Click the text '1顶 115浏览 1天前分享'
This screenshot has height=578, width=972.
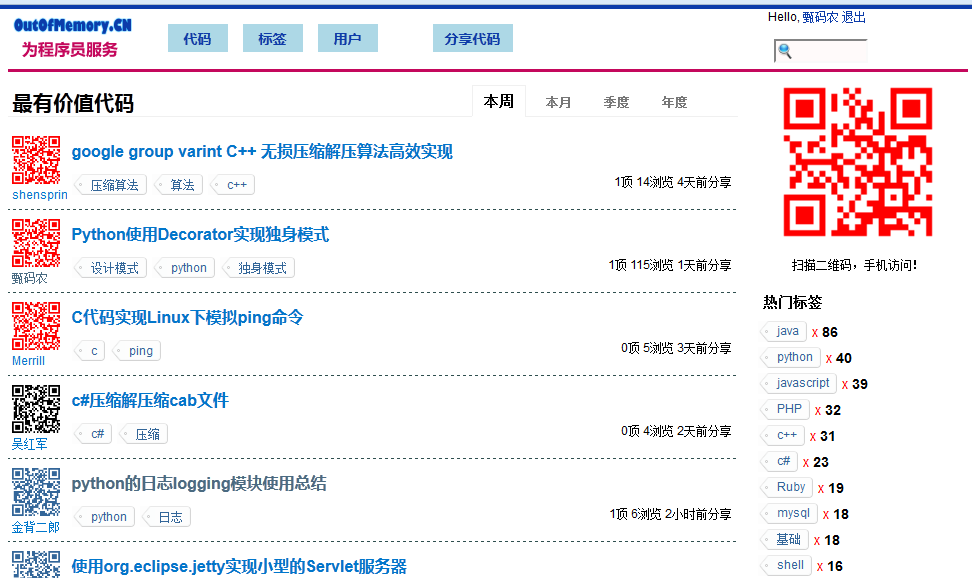pos(669,265)
